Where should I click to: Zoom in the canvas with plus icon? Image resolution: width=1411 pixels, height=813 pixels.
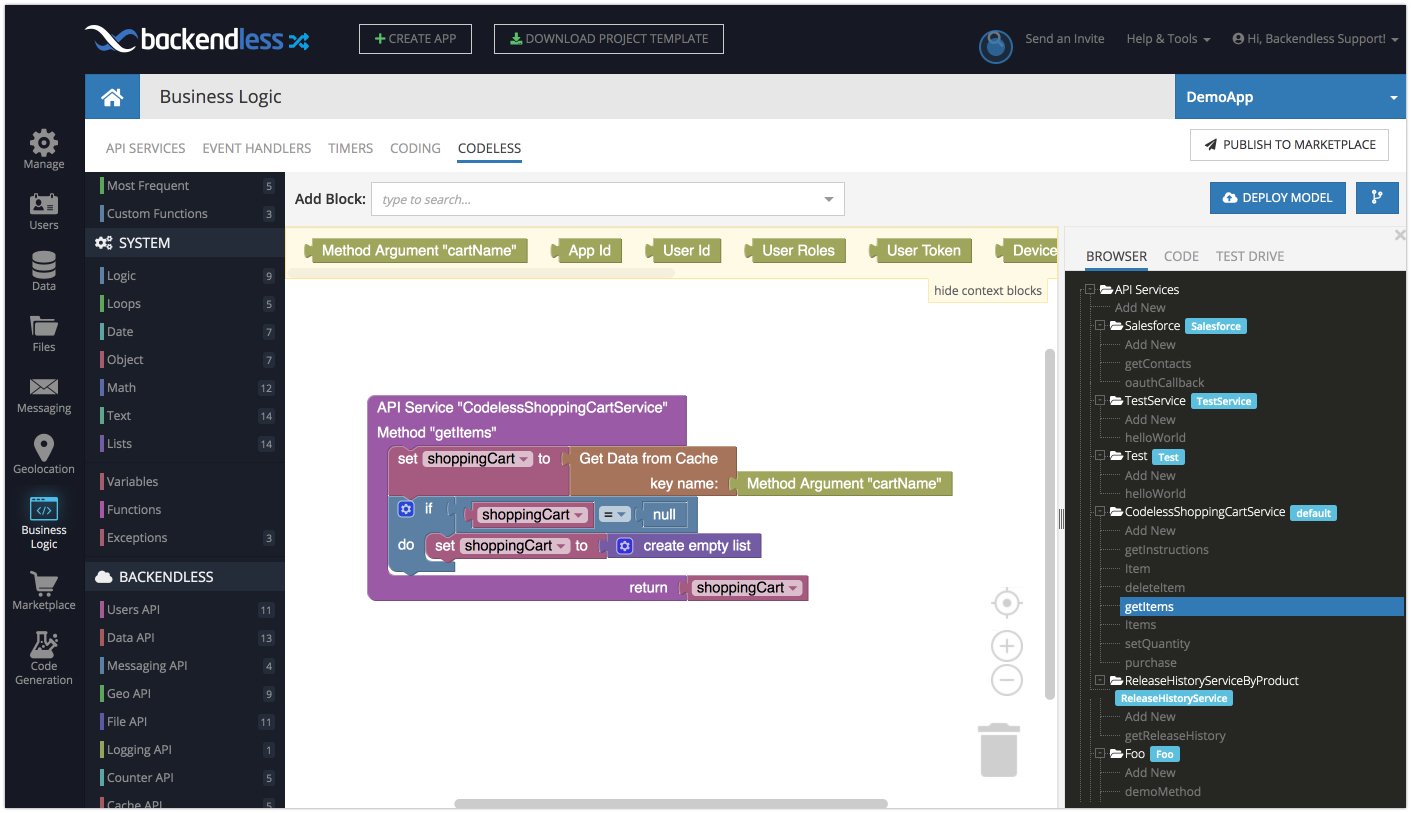click(1006, 645)
